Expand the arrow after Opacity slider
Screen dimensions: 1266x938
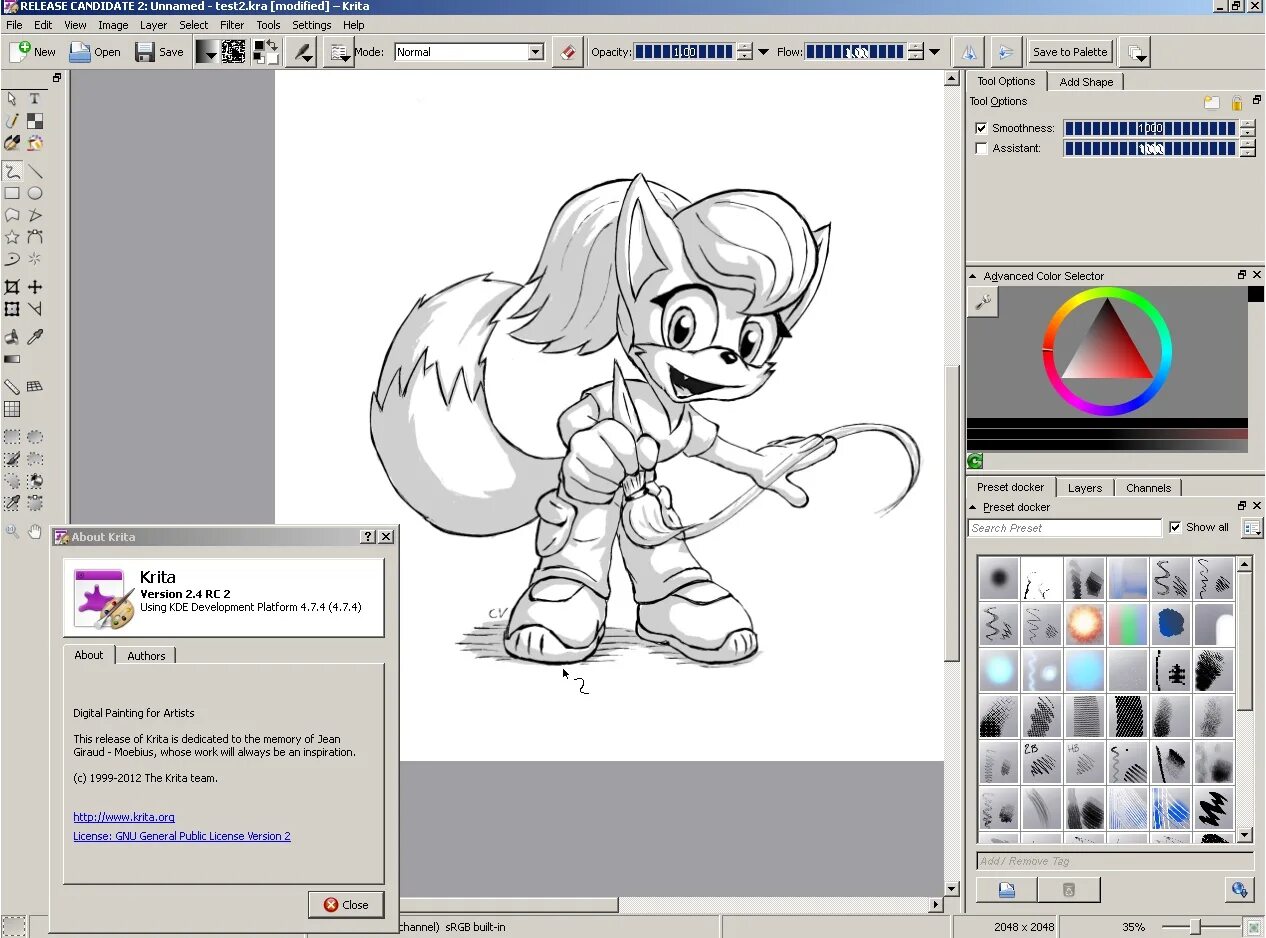click(x=764, y=52)
